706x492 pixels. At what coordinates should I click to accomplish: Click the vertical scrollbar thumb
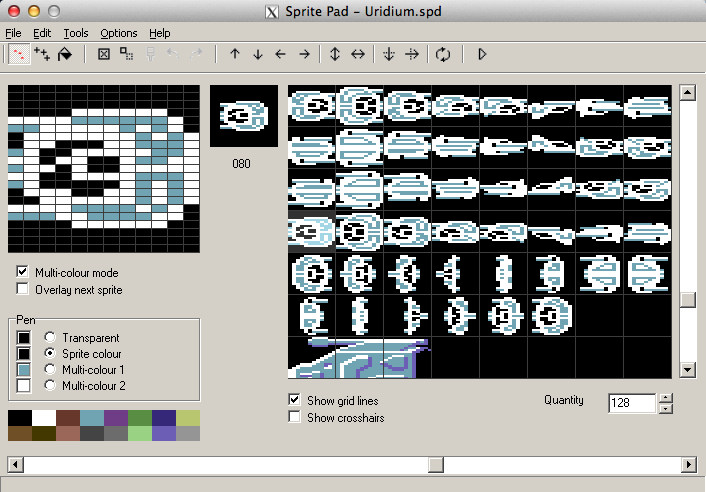[688, 300]
